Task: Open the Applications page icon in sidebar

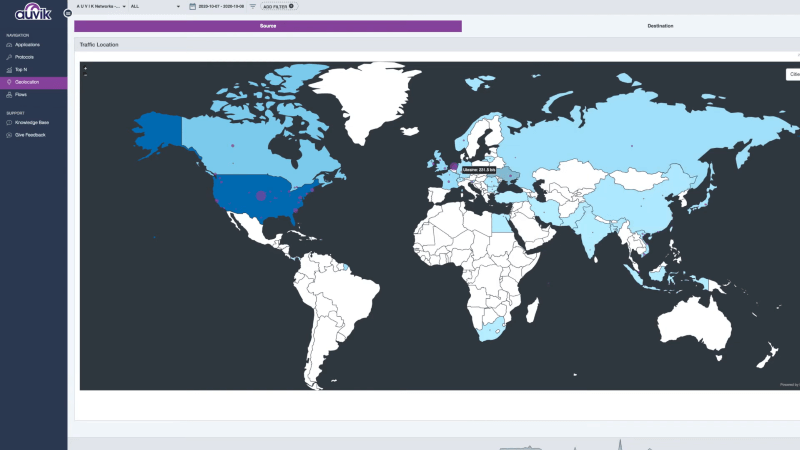Action: tap(9, 45)
